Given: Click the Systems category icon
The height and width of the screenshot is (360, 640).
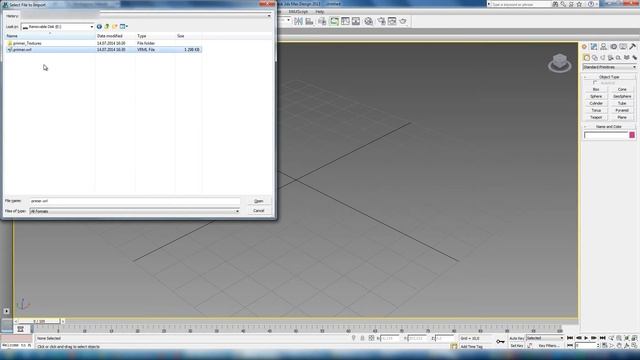Looking at the screenshot, I should [x=634, y=58].
